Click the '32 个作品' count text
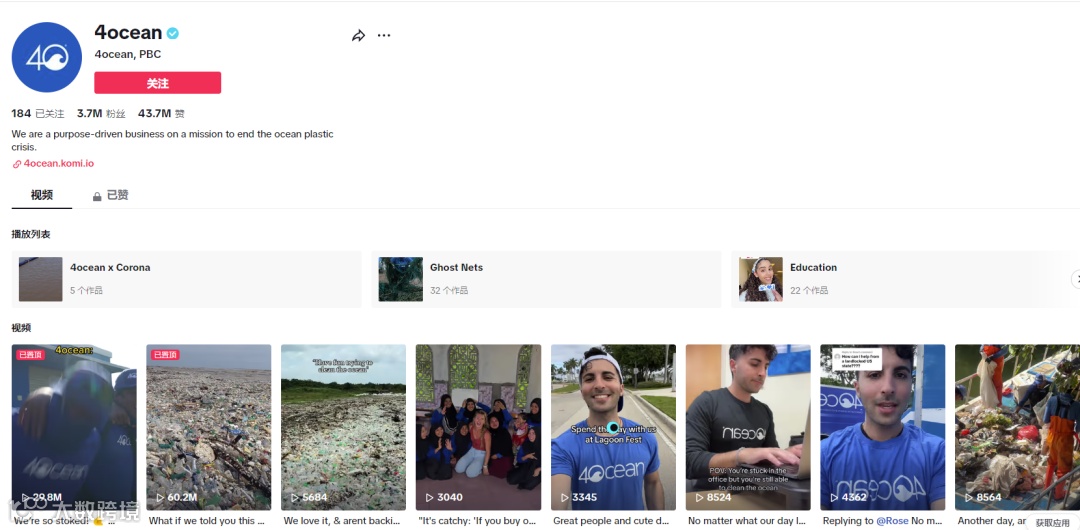Viewport: 1080px width, 530px height. 449,291
